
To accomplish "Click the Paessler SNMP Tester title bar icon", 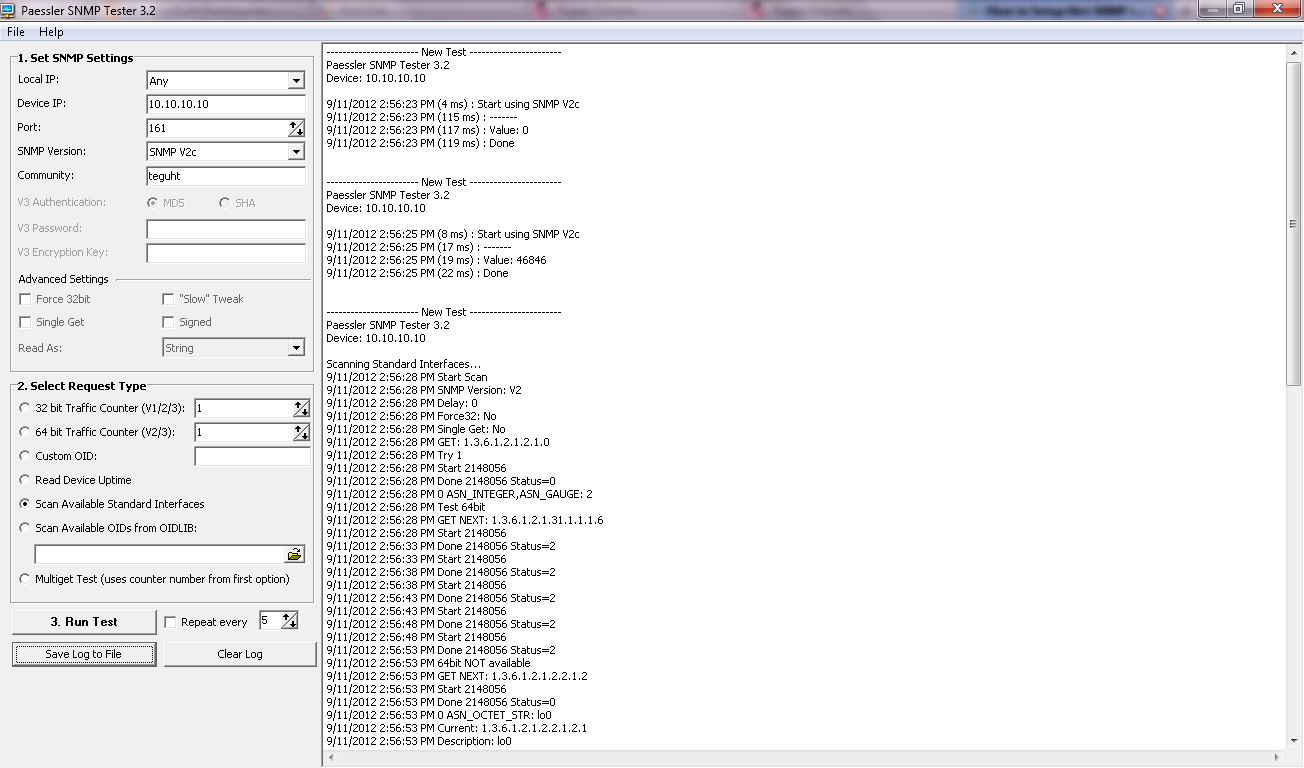I will tap(10, 9).
